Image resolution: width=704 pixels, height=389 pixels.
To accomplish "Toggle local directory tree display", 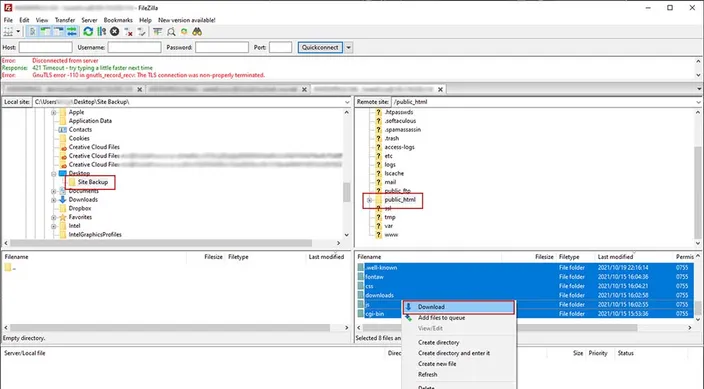I will pos(45,31).
